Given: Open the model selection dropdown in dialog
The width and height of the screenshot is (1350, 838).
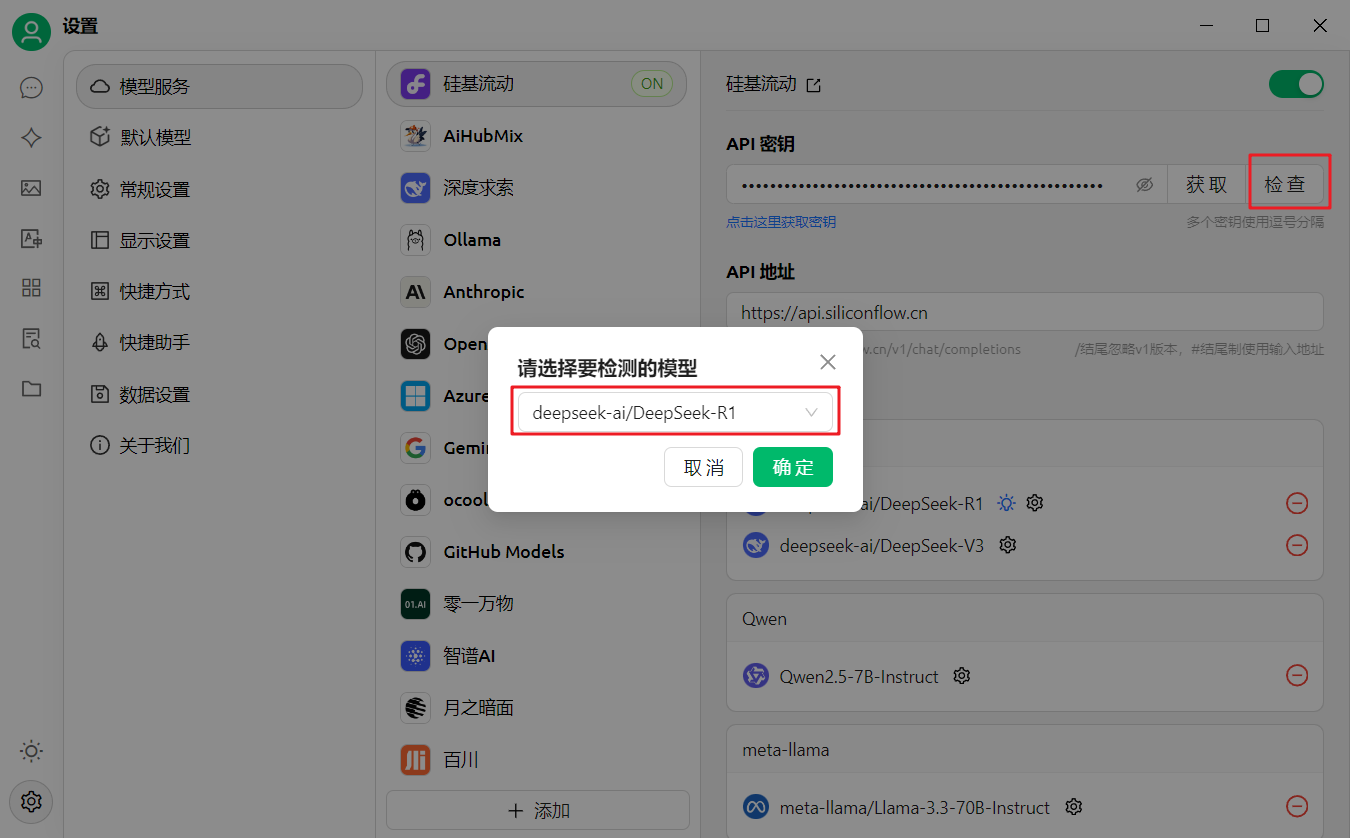Looking at the screenshot, I should tap(675, 412).
